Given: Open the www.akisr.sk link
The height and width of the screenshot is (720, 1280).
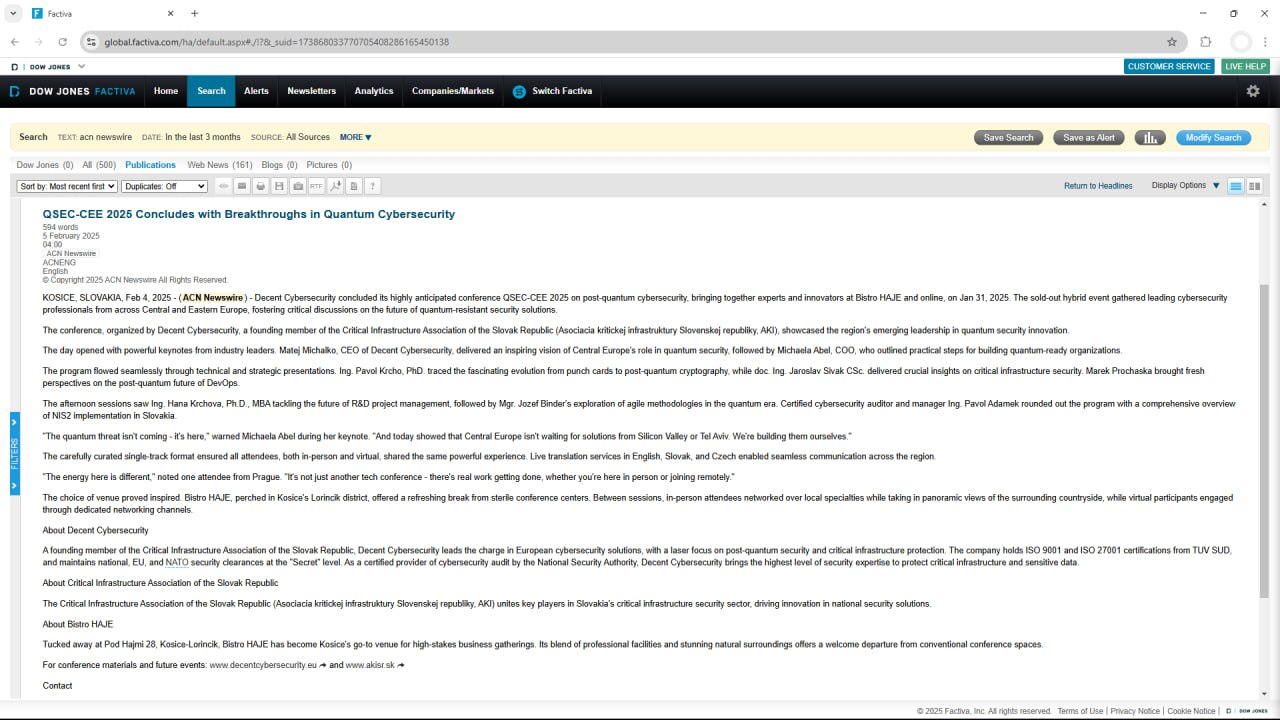Looking at the screenshot, I should pos(370,665).
